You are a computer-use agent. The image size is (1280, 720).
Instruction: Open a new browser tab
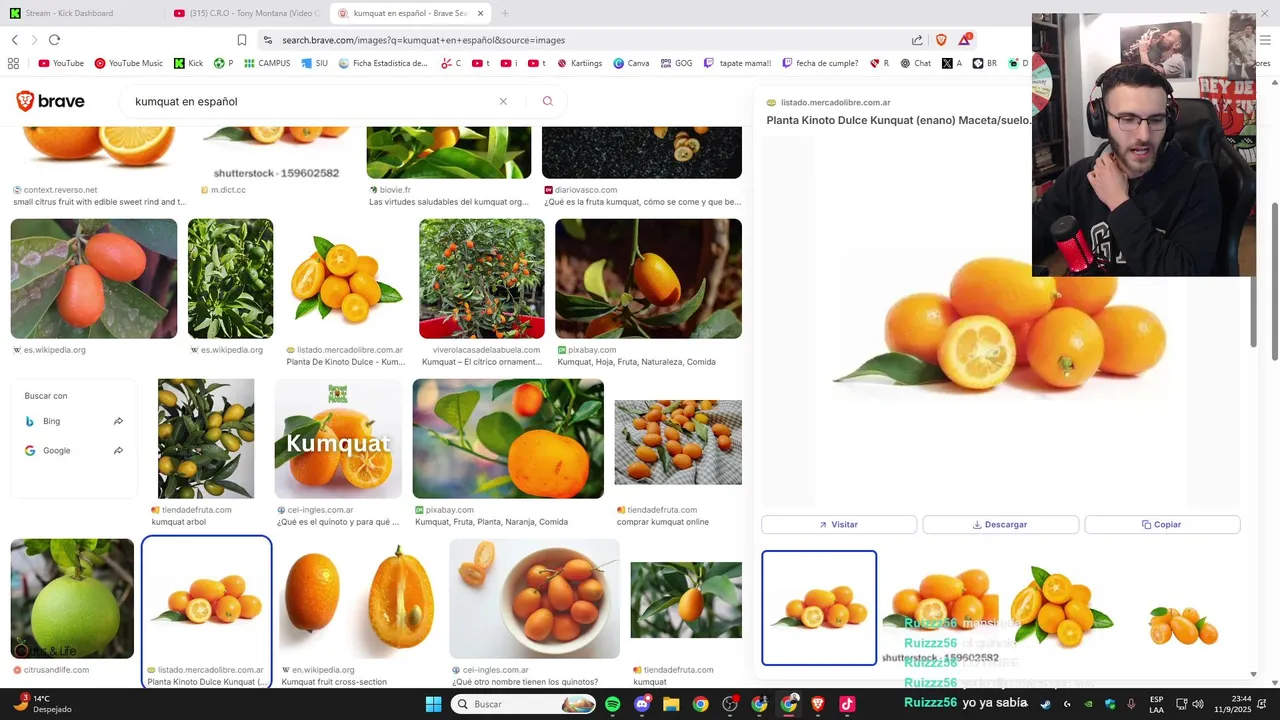coord(504,13)
